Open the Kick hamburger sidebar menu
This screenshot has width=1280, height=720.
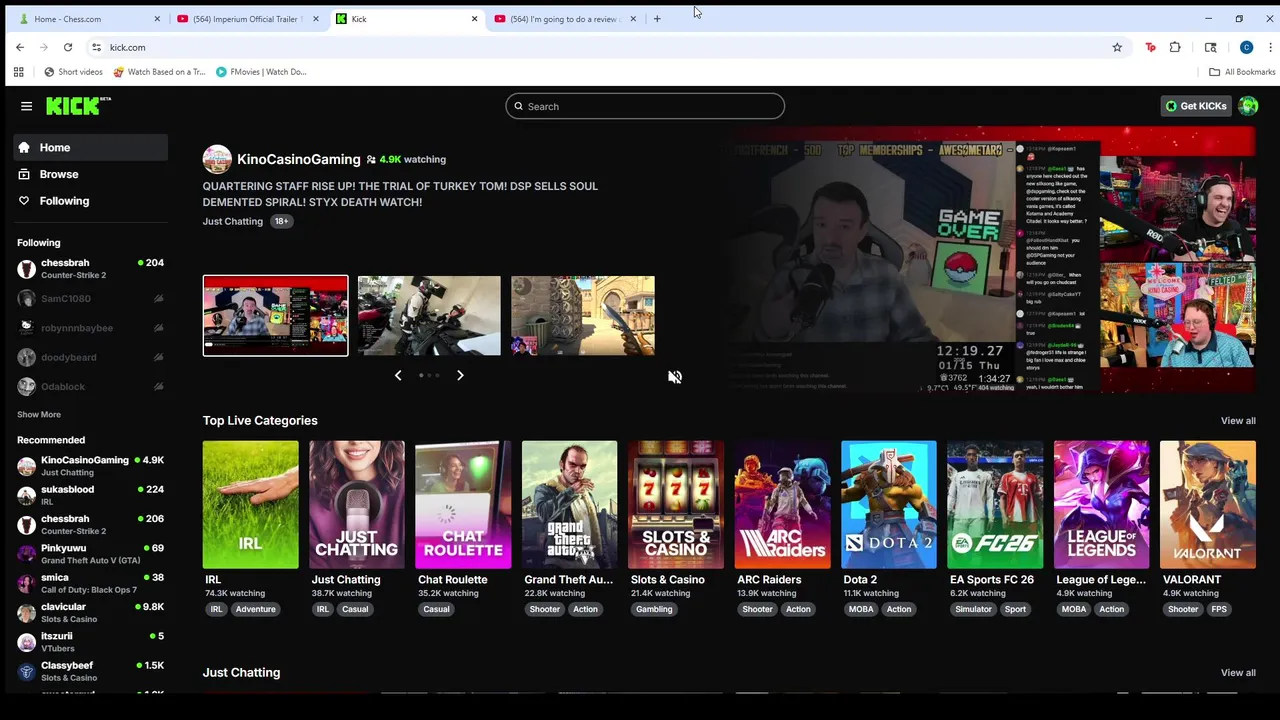click(26, 106)
